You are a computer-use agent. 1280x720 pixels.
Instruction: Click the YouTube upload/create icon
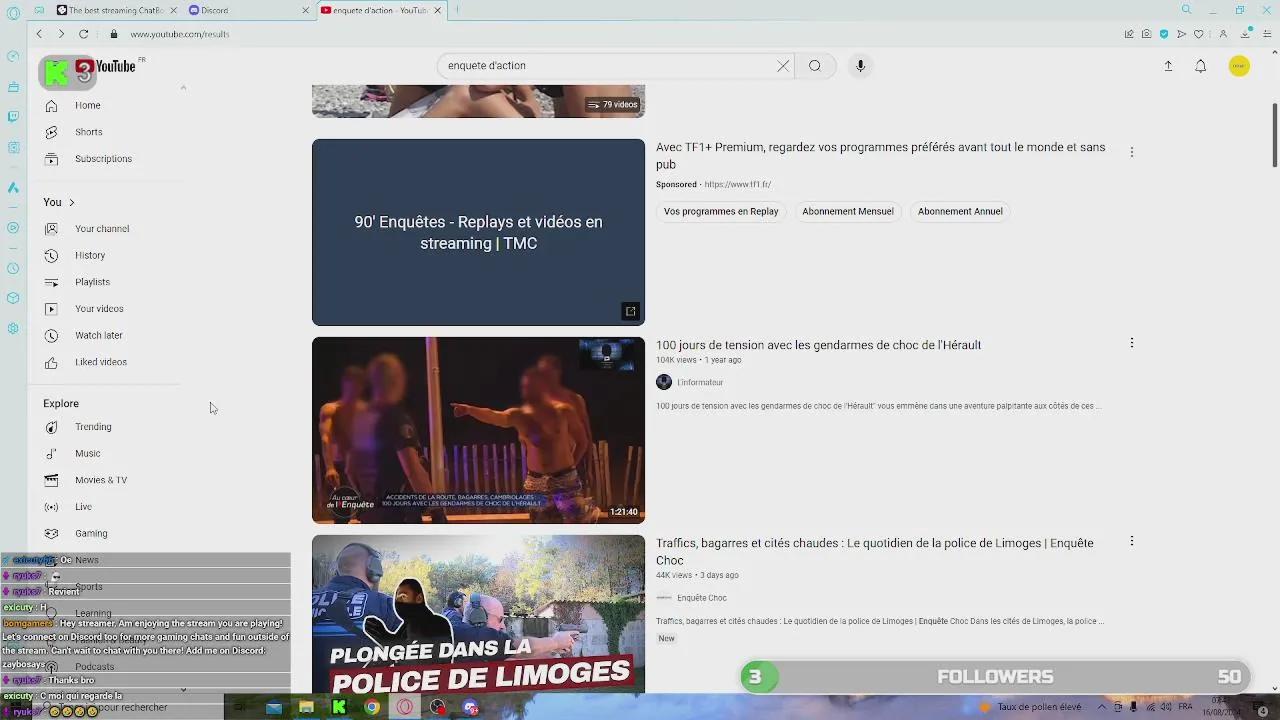point(1168,66)
